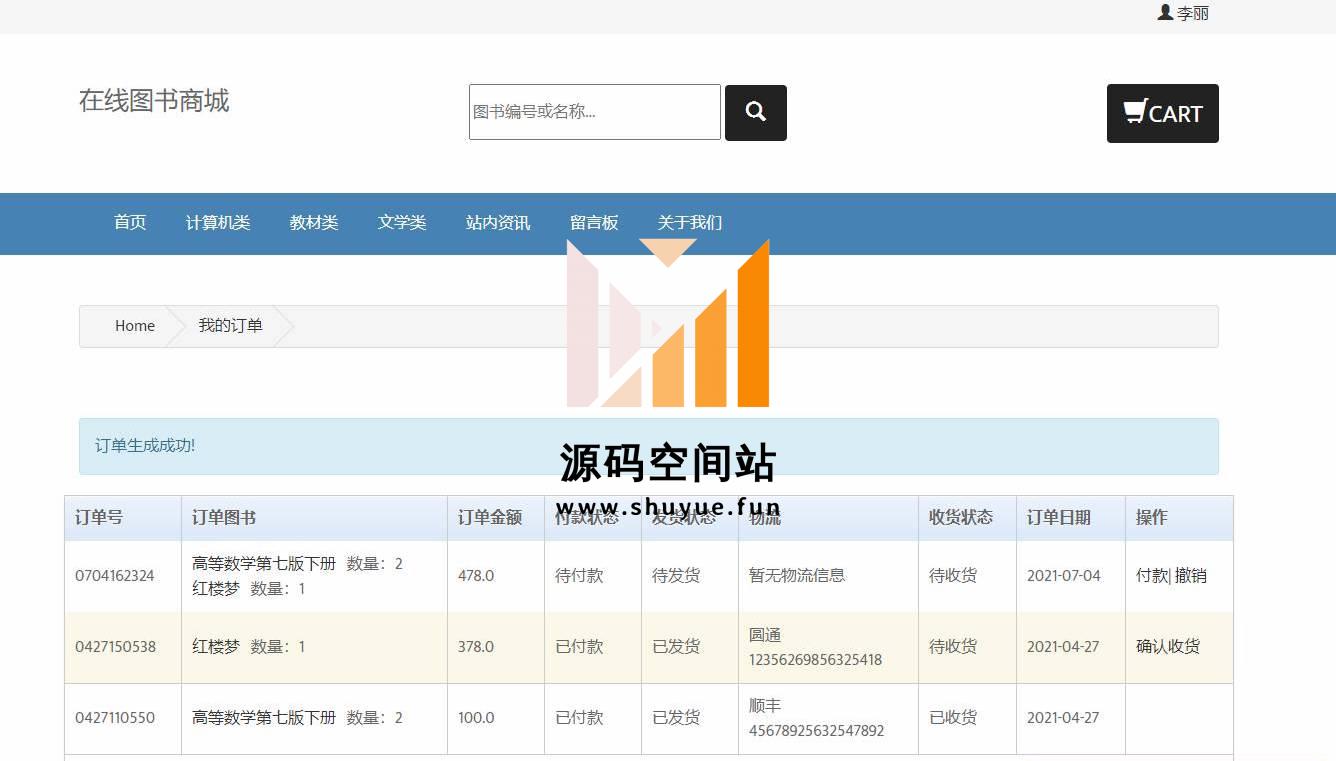Click the 在线图书商城 site title
The height and width of the screenshot is (761, 1336).
pyautogui.click(x=154, y=101)
